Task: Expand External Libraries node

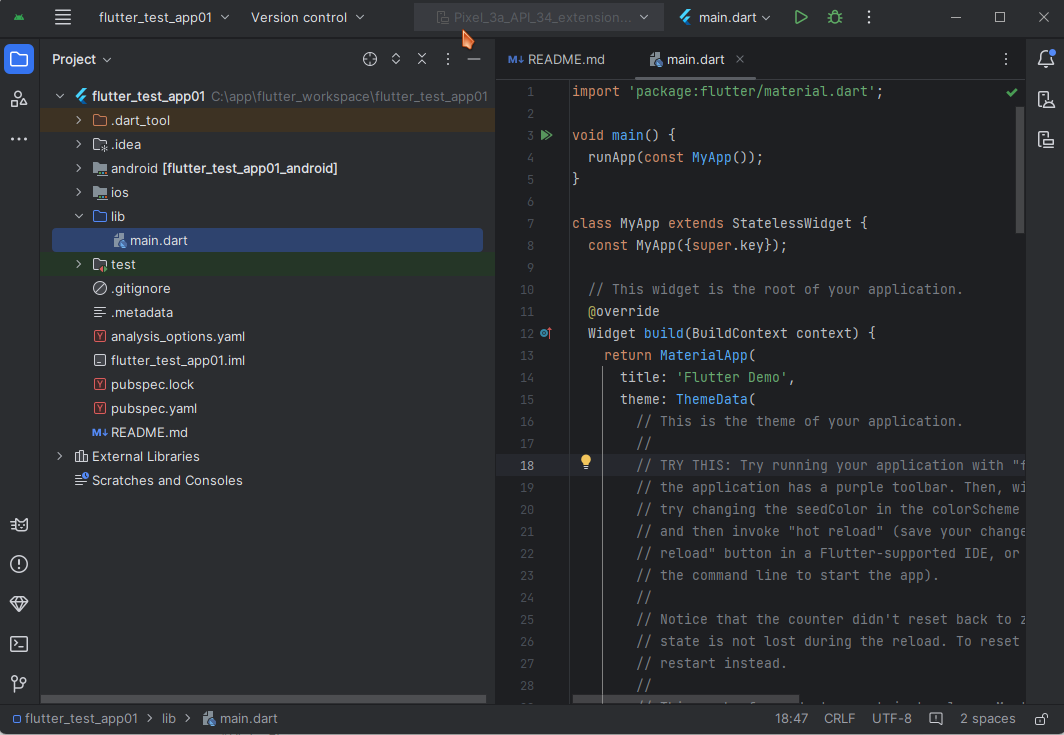Action: [x=60, y=456]
